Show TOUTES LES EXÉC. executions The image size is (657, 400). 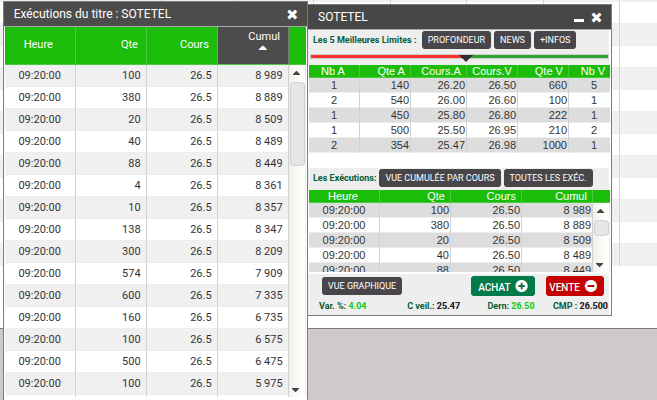(548, 178)
